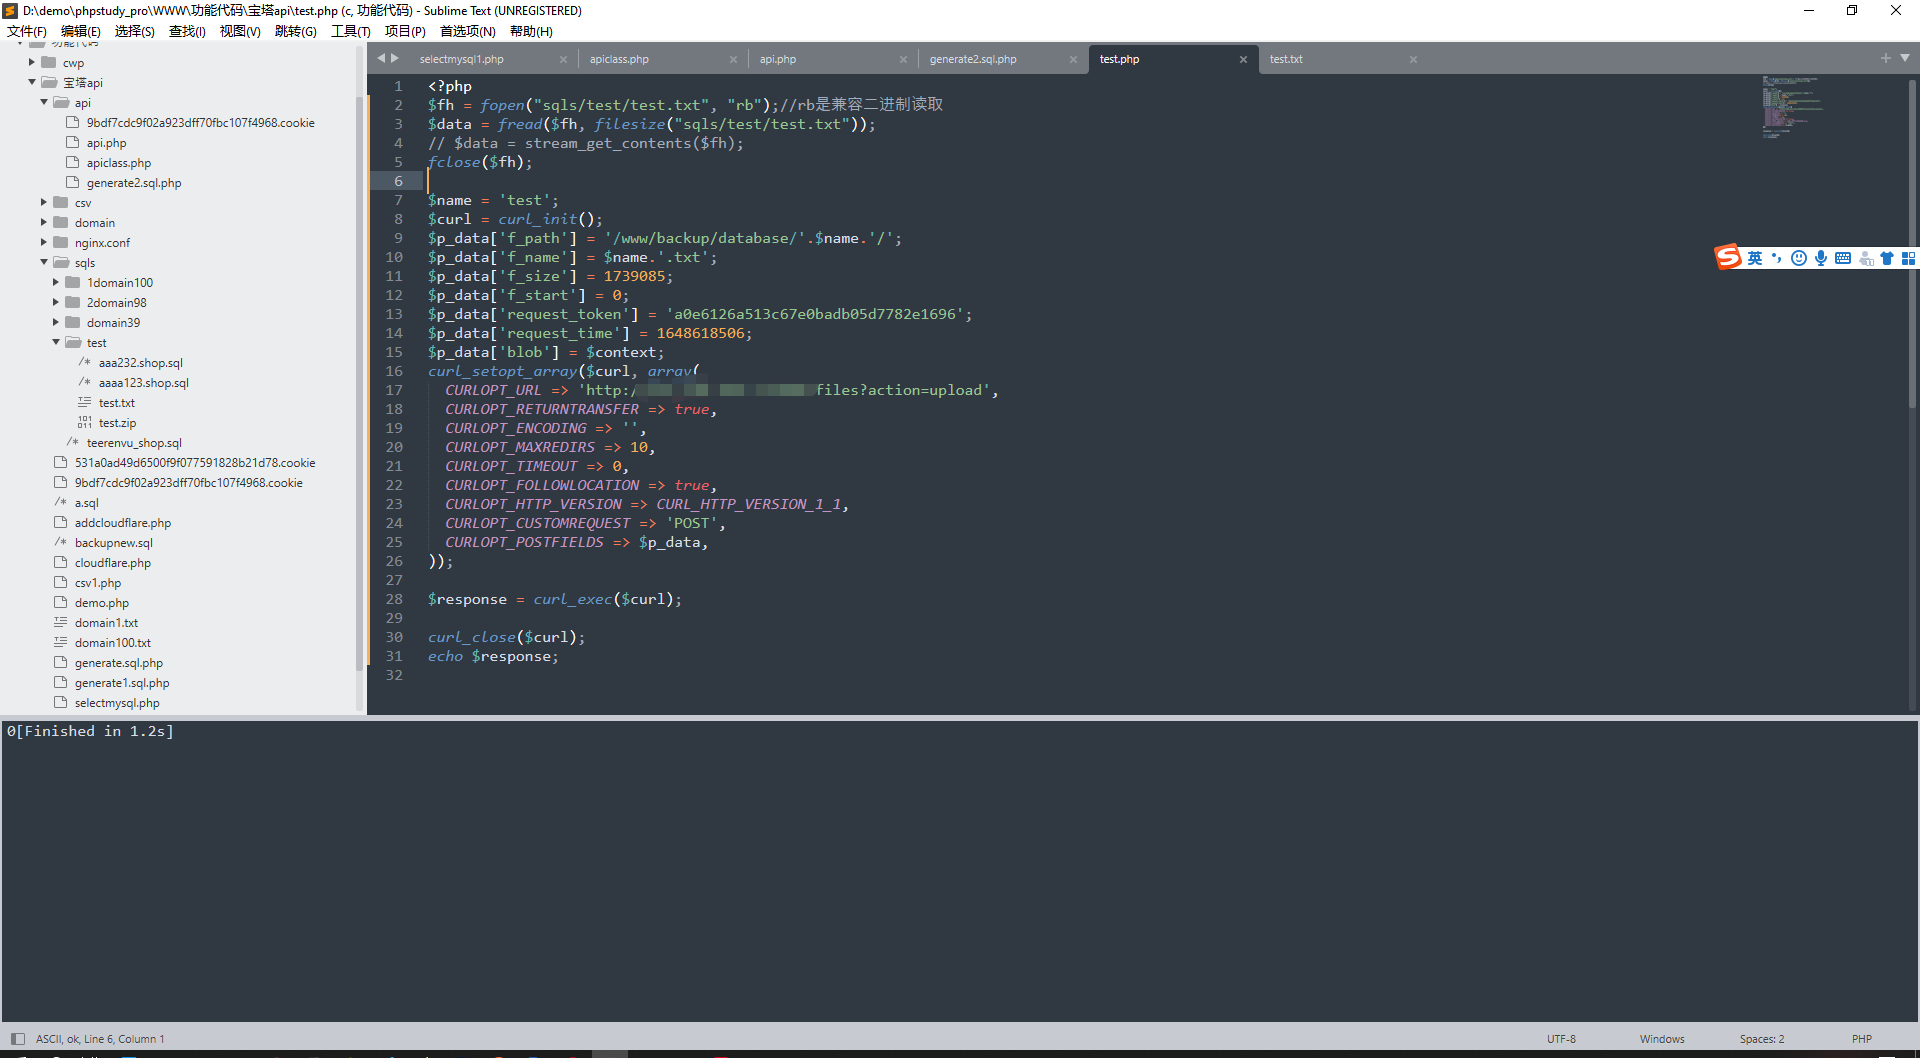Open the Sogou soft keyboard icon
1920x1058 pixels.
click(1843, 258)
